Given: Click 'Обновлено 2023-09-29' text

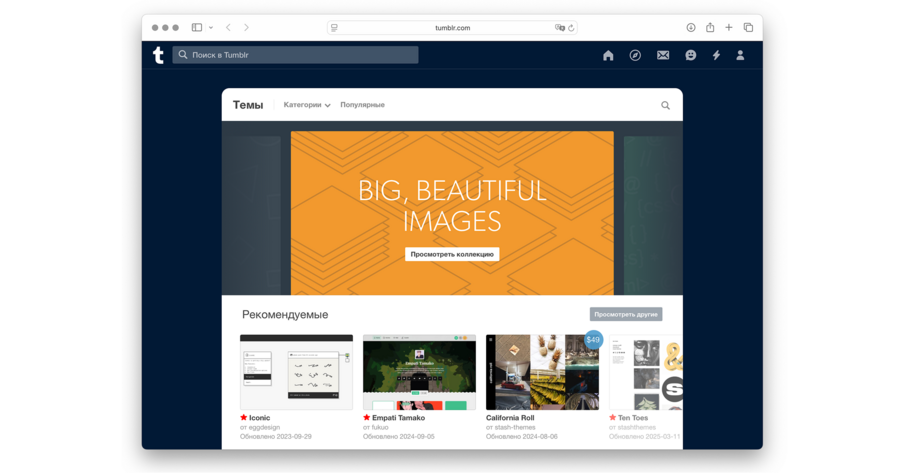Looking at the screenshot, I should [x=276, y=437].
